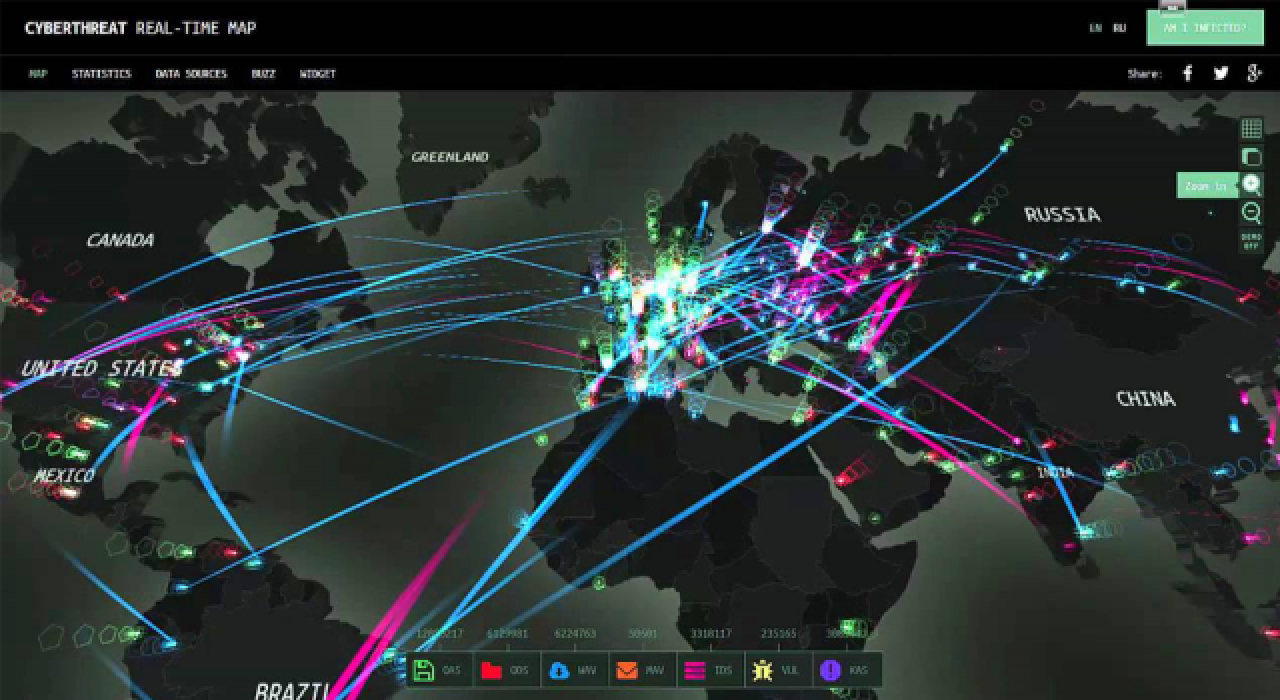This screenshot has width=1280, height=700.
Task: Click the Zoom in magnifier icon
Action: pos(1251,185)
